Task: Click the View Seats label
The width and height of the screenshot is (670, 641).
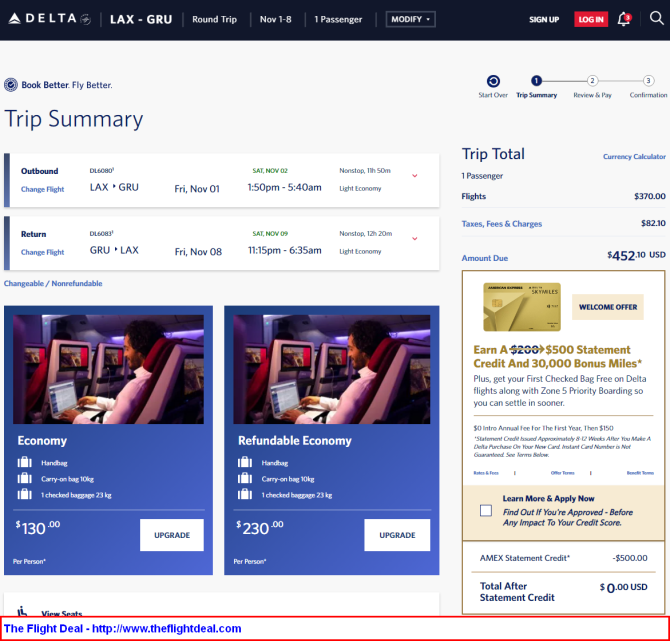Action: click(62, 613)
